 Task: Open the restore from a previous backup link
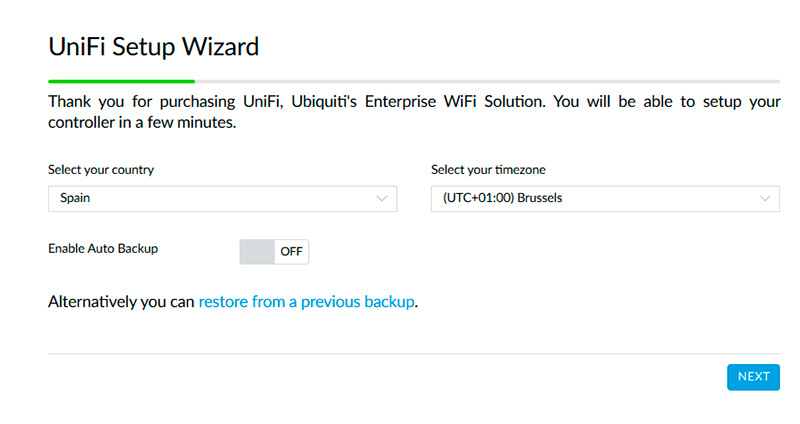pyautogui.click(x=306, y=301)
